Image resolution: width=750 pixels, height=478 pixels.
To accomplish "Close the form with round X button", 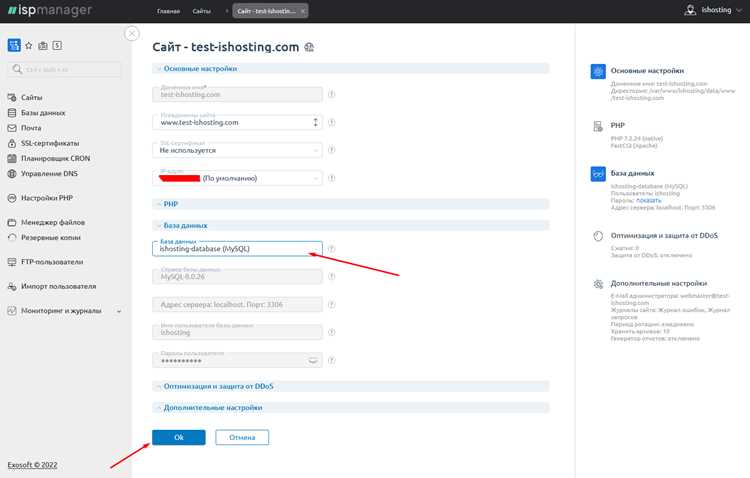I will [132, 34].
